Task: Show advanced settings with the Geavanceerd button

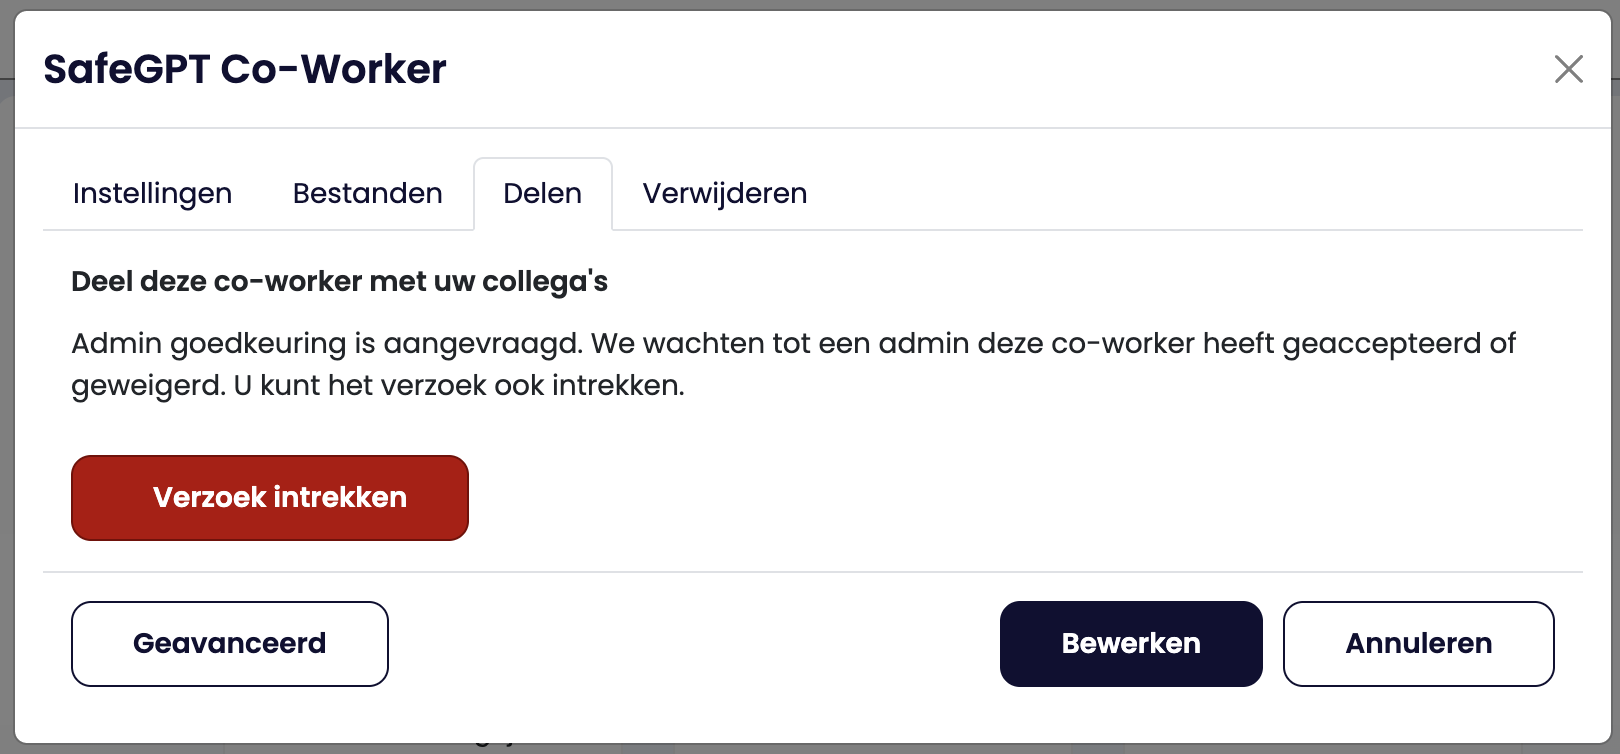Action: pyautogui.click(x=230, y=644)
